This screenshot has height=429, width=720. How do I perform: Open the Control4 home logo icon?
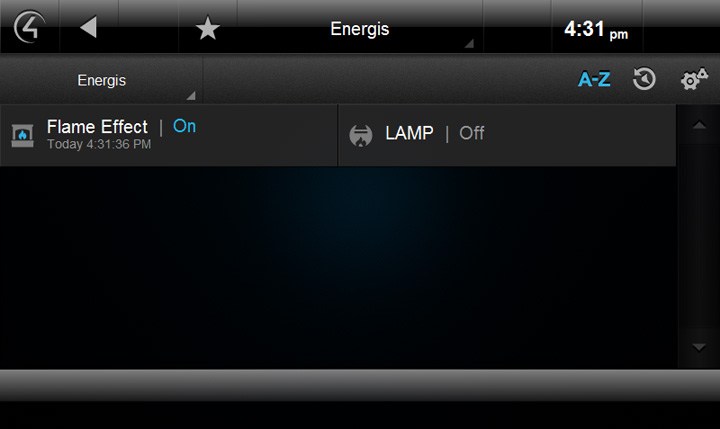click(x=29, y=27)
